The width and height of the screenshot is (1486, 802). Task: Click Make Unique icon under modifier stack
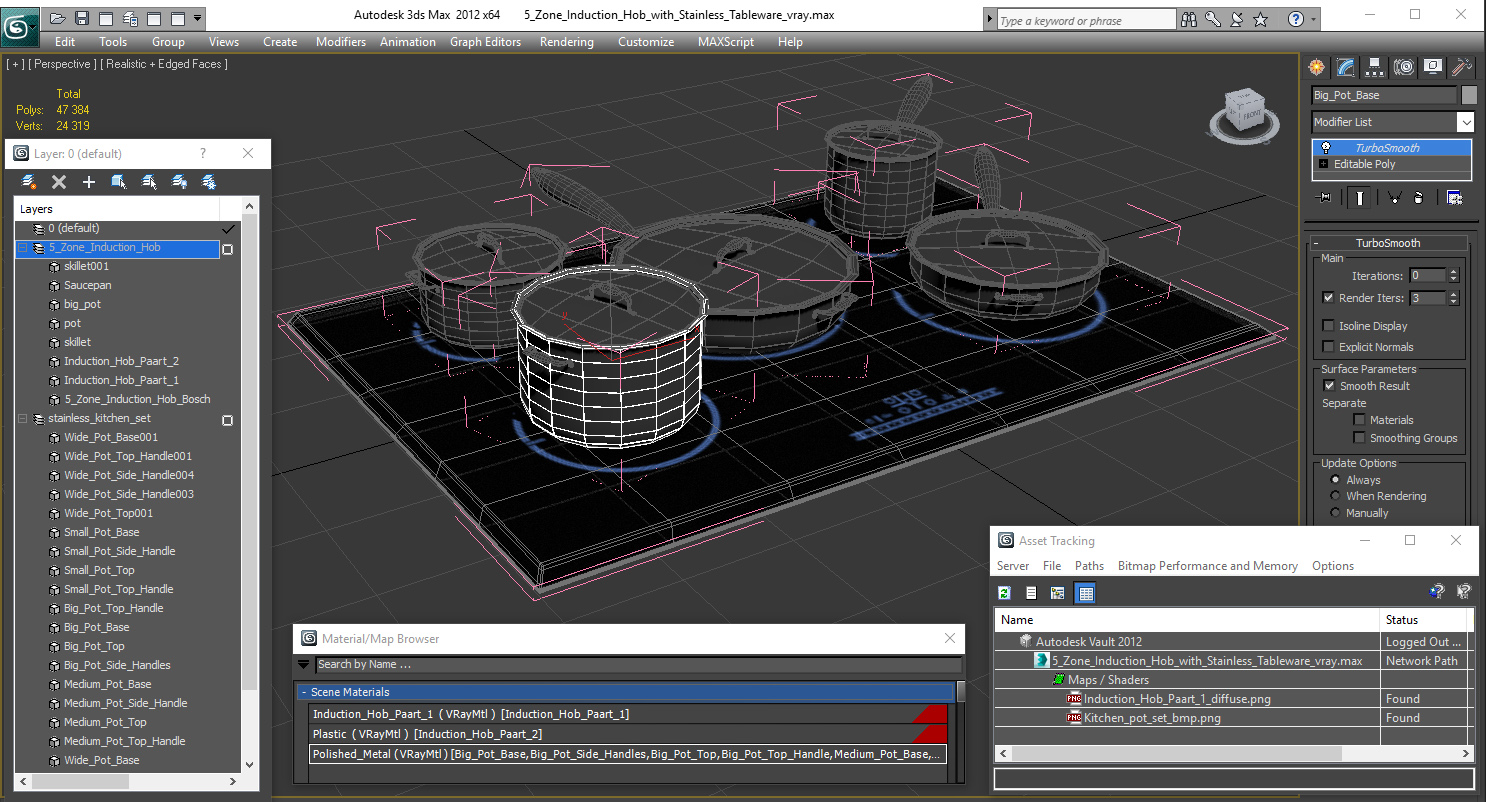(x=1394, y=197)
